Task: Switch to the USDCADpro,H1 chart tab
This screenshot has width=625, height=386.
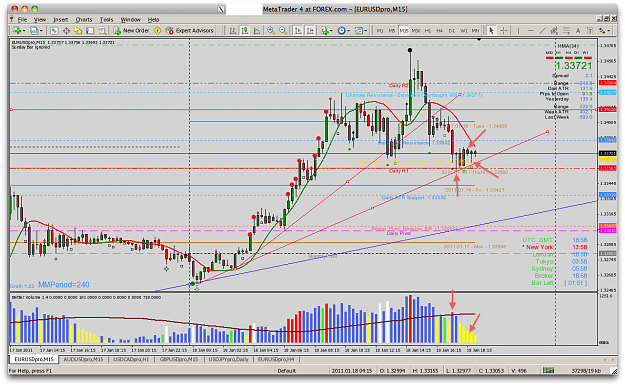Action: point(131,359)
